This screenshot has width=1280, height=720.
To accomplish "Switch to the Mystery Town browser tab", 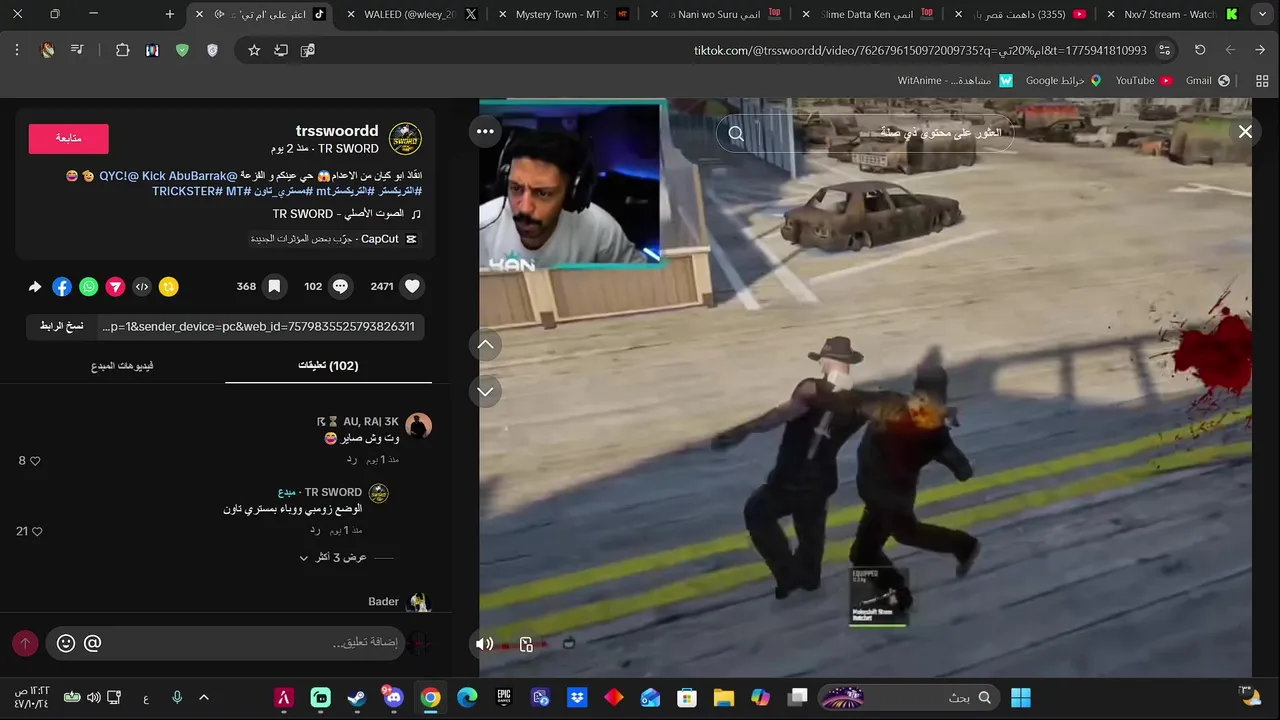I will point(562,14).
